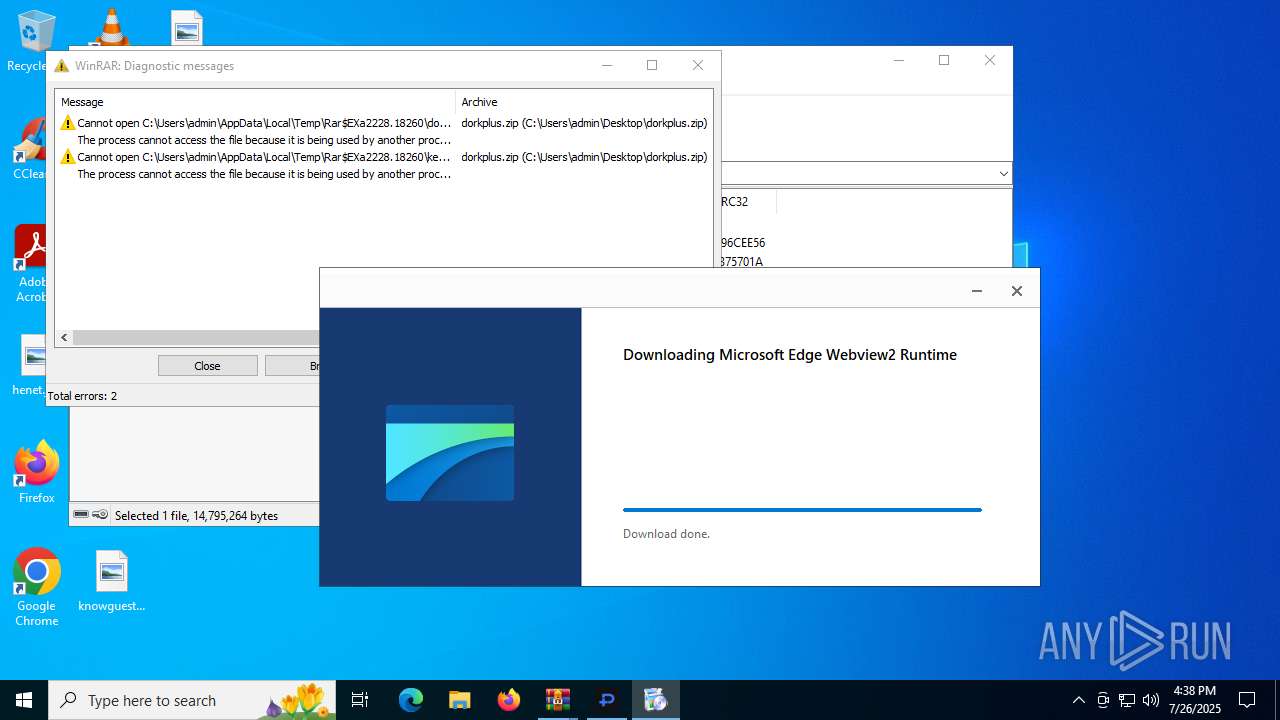1280x720 pixels.
Task: Maximize the background WinRAR main window
Action: [943, 60]
